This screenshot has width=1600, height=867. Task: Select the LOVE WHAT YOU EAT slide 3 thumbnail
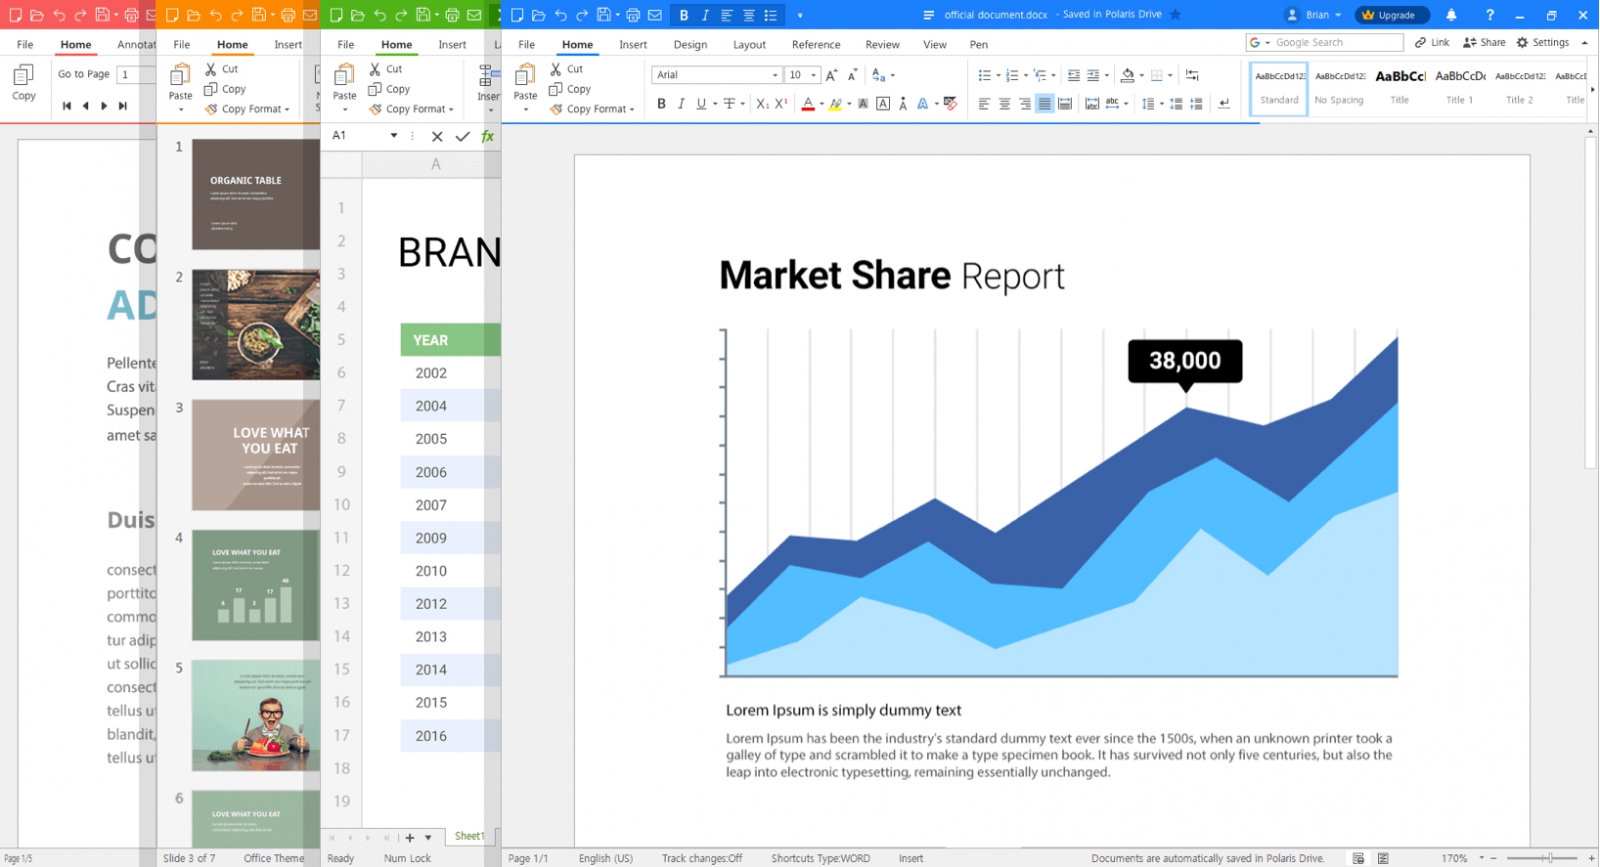[256, 455]
